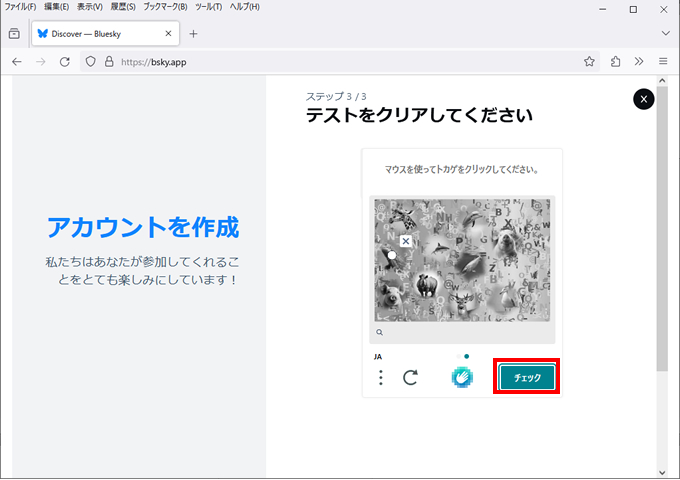
Task: Open captcha options three-dot menu
Action: point(381,378)
